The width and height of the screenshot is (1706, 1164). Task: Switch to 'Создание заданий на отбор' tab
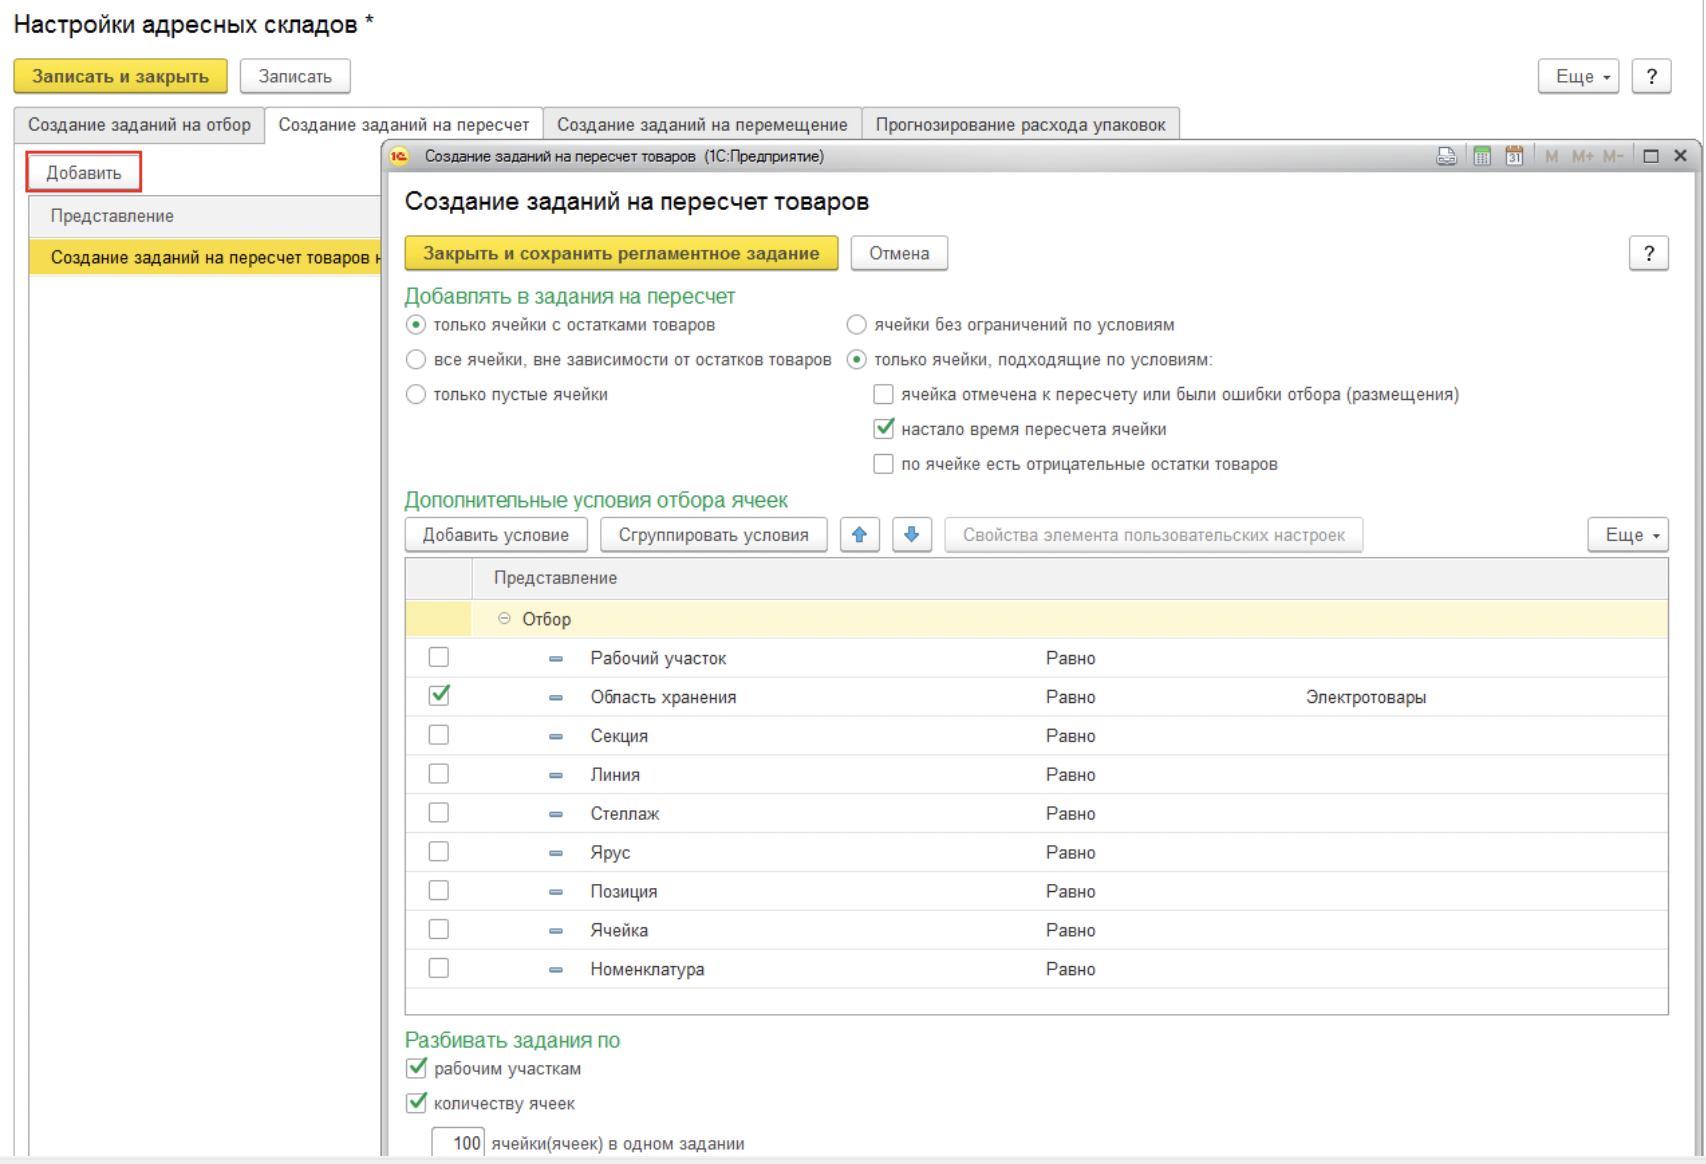pyautogui.click(x=139, y=125)
